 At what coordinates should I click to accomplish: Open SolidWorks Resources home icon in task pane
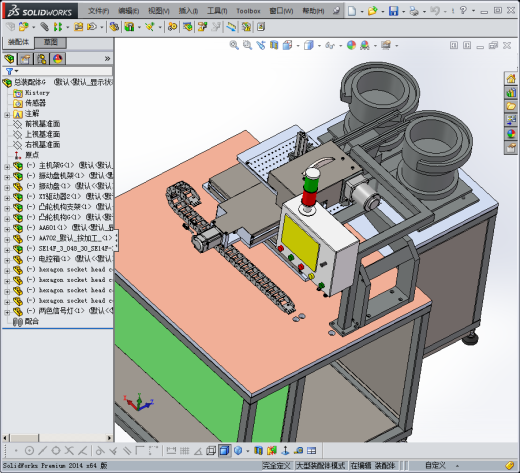[511, 79]
